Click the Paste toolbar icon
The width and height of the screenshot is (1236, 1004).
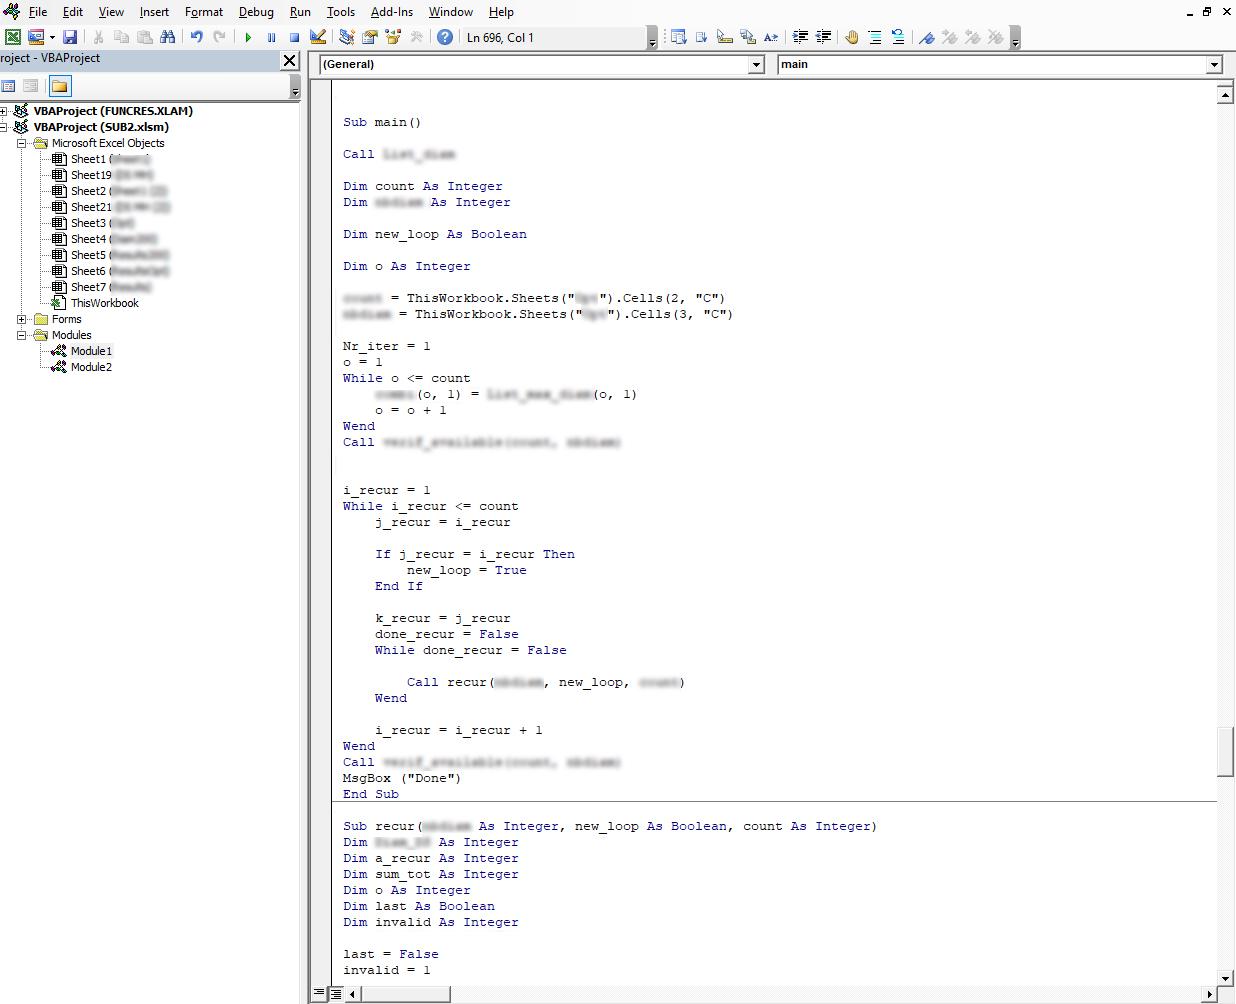click(144, 37)
